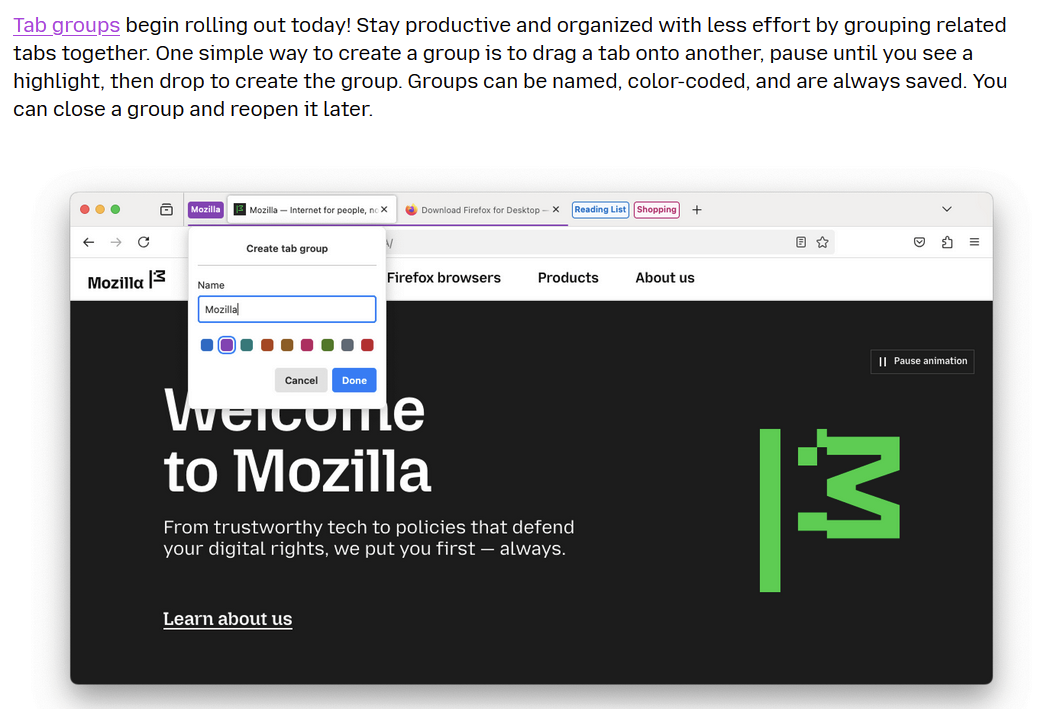Click the forward navigation arrow
Viewport: 1044px width, 709px height.
[x=116, y=242]
